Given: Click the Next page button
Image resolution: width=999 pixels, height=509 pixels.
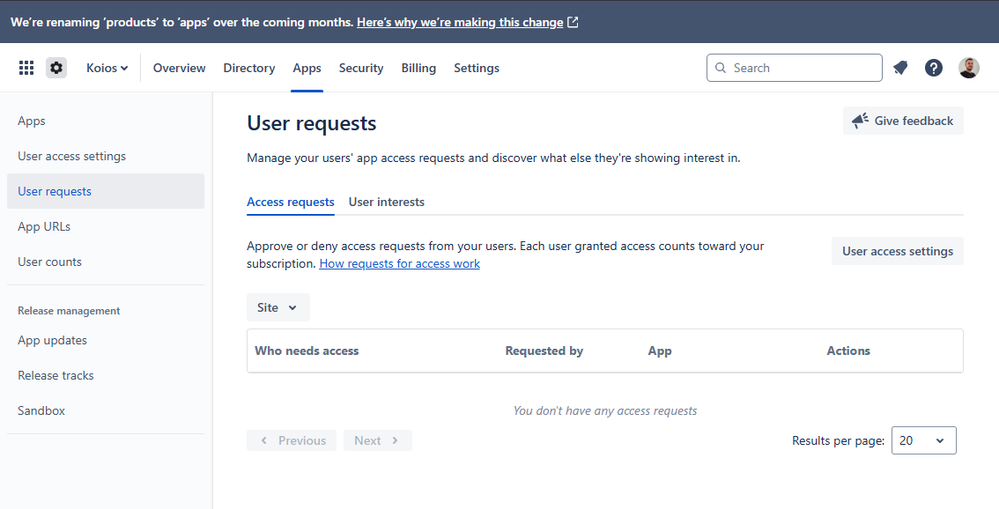Looking at the screenshot, I should 378,440.
